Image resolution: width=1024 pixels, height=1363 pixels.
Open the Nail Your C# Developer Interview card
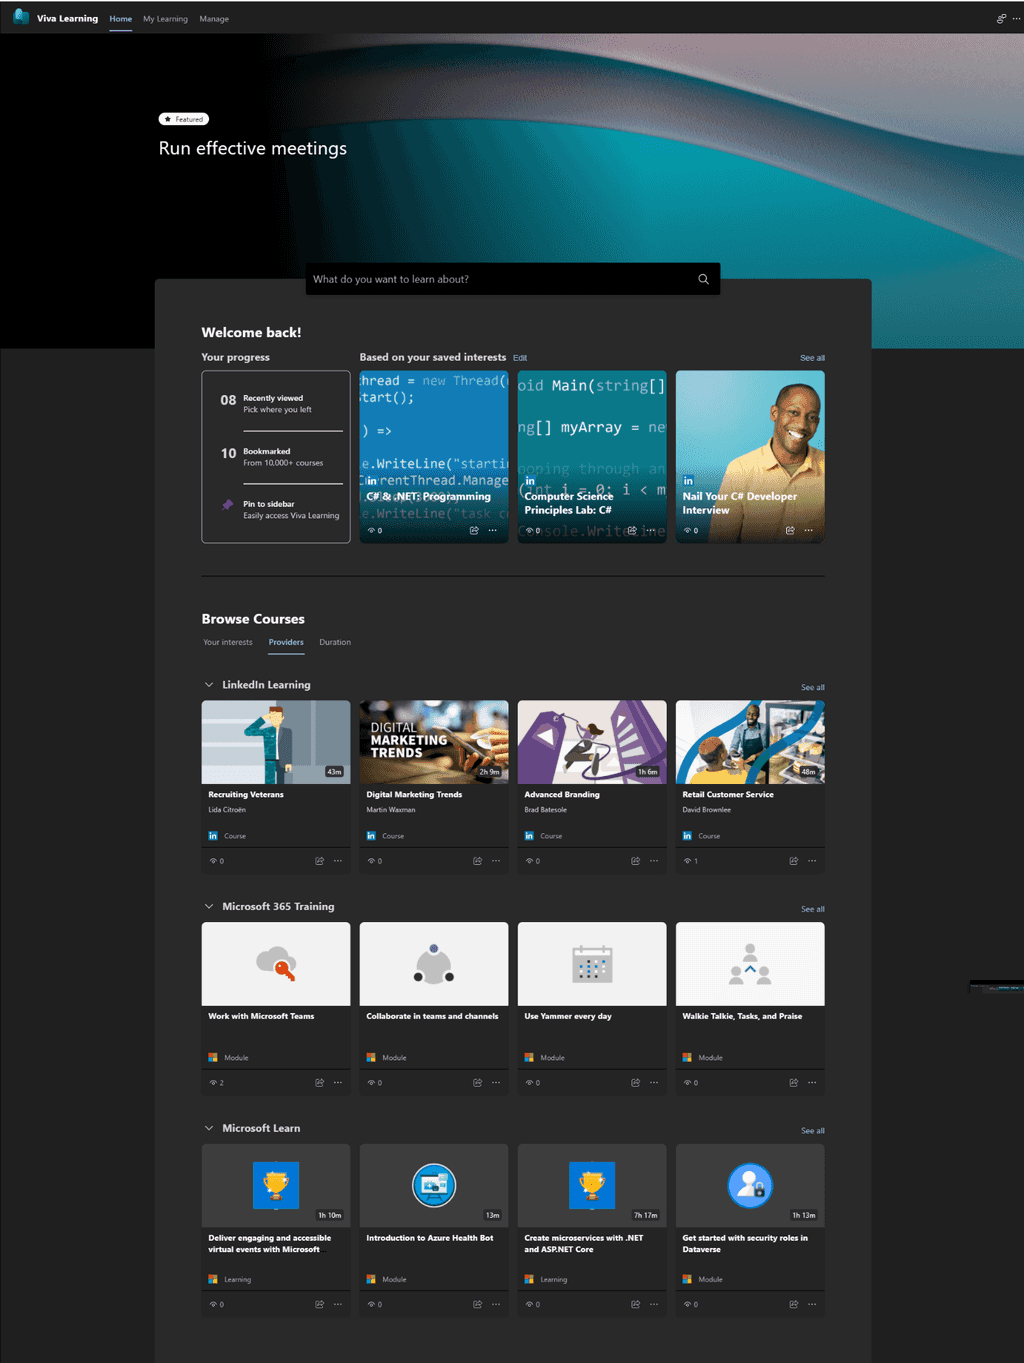(x=750, y=457)
